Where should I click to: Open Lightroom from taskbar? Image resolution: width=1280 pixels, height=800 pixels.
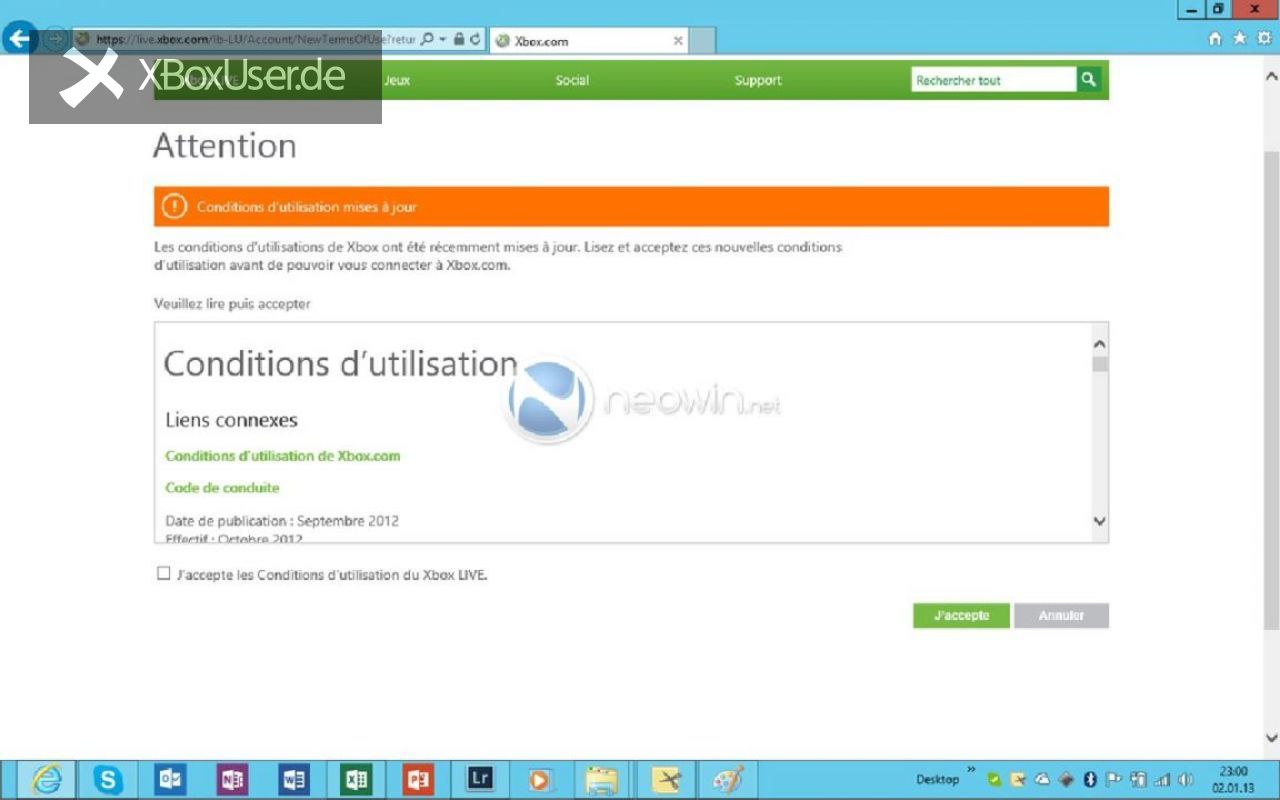click(480, 779)
